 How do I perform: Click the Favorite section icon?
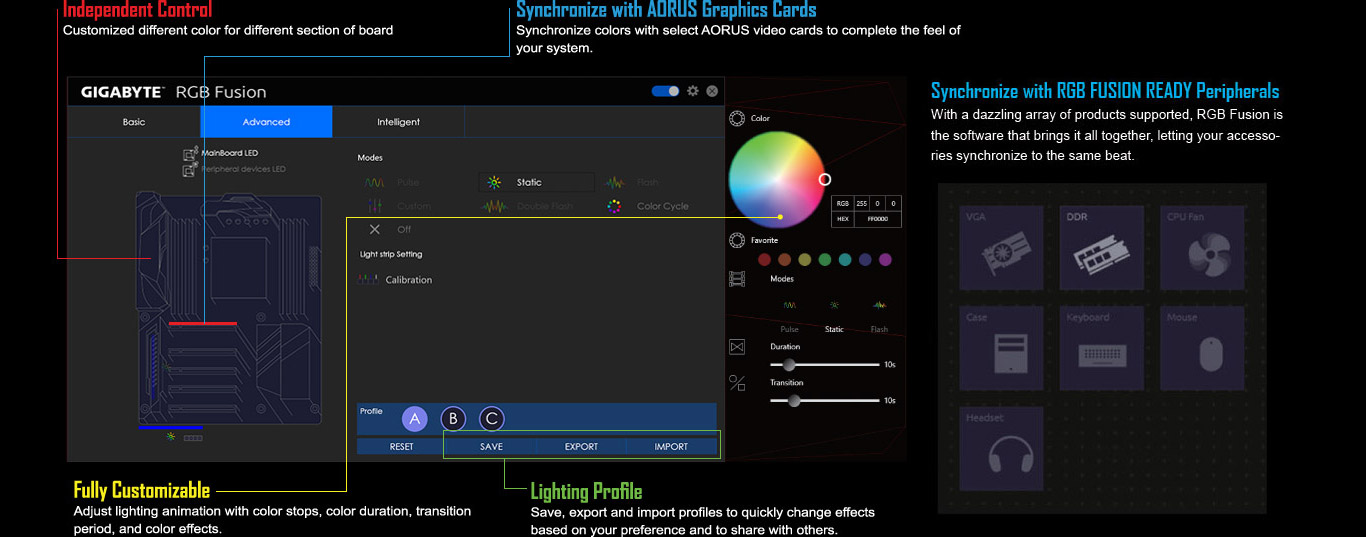(737, 240)
